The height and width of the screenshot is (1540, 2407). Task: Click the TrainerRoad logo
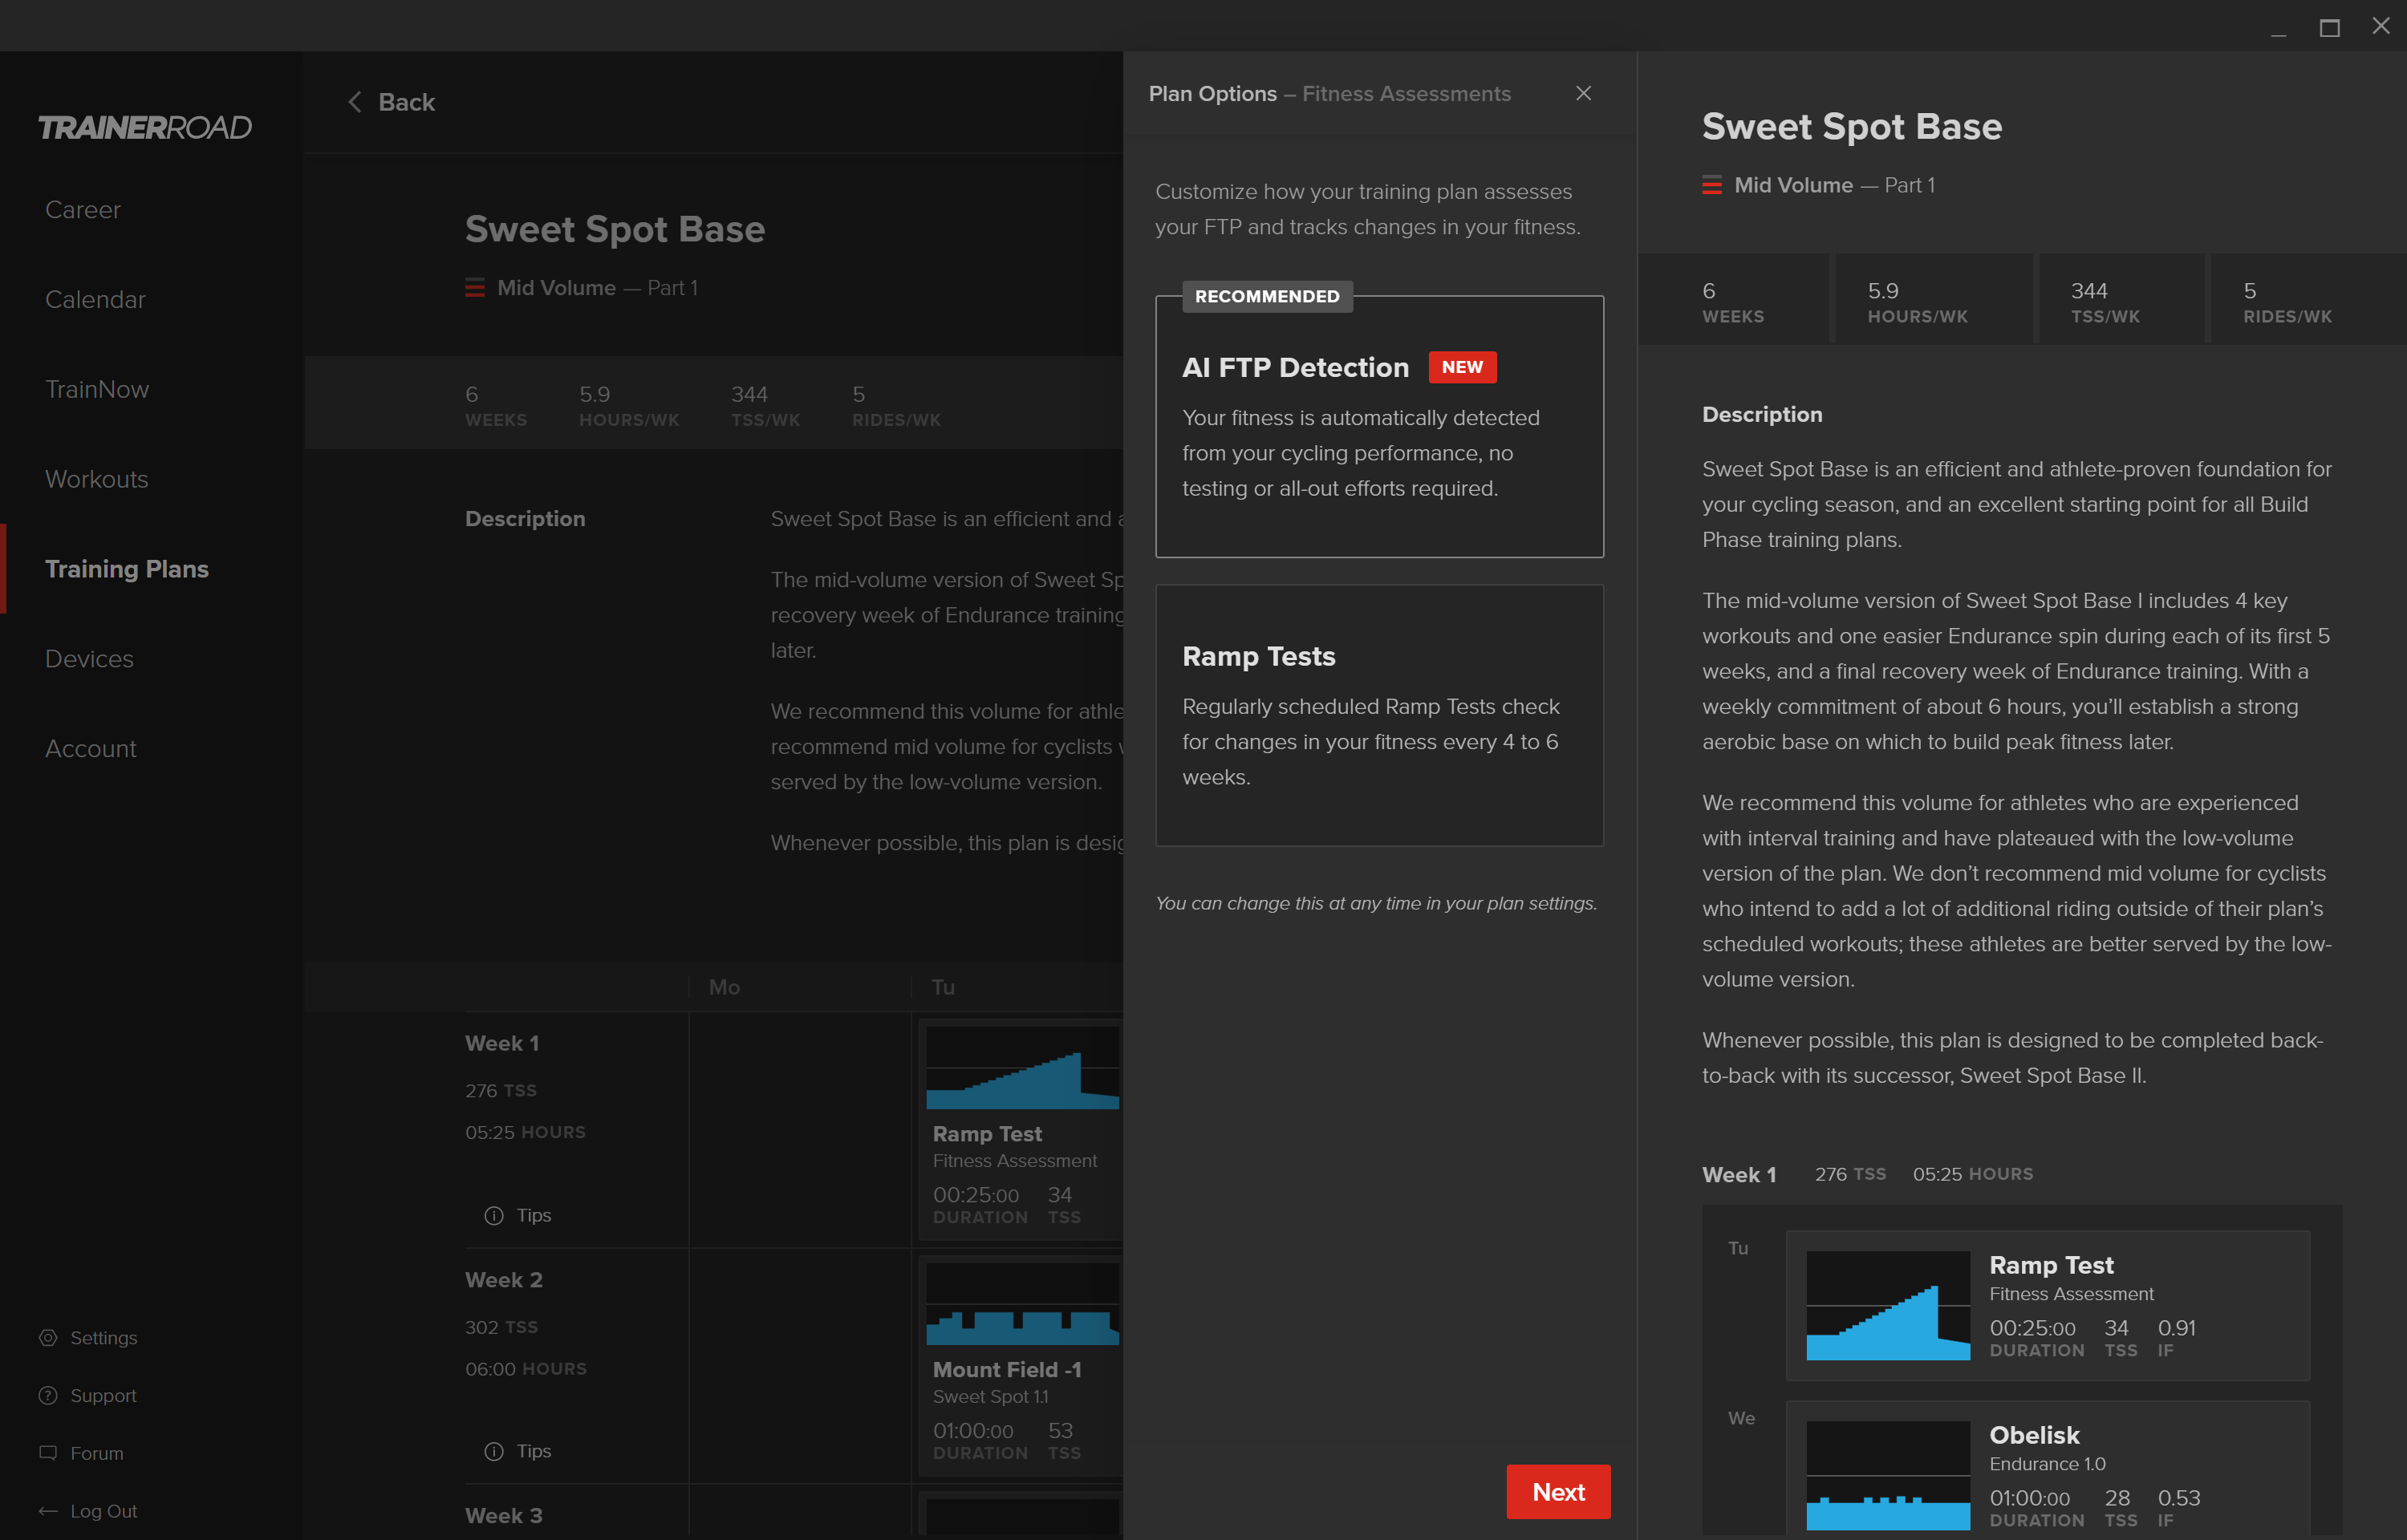(x=145, y=128)
